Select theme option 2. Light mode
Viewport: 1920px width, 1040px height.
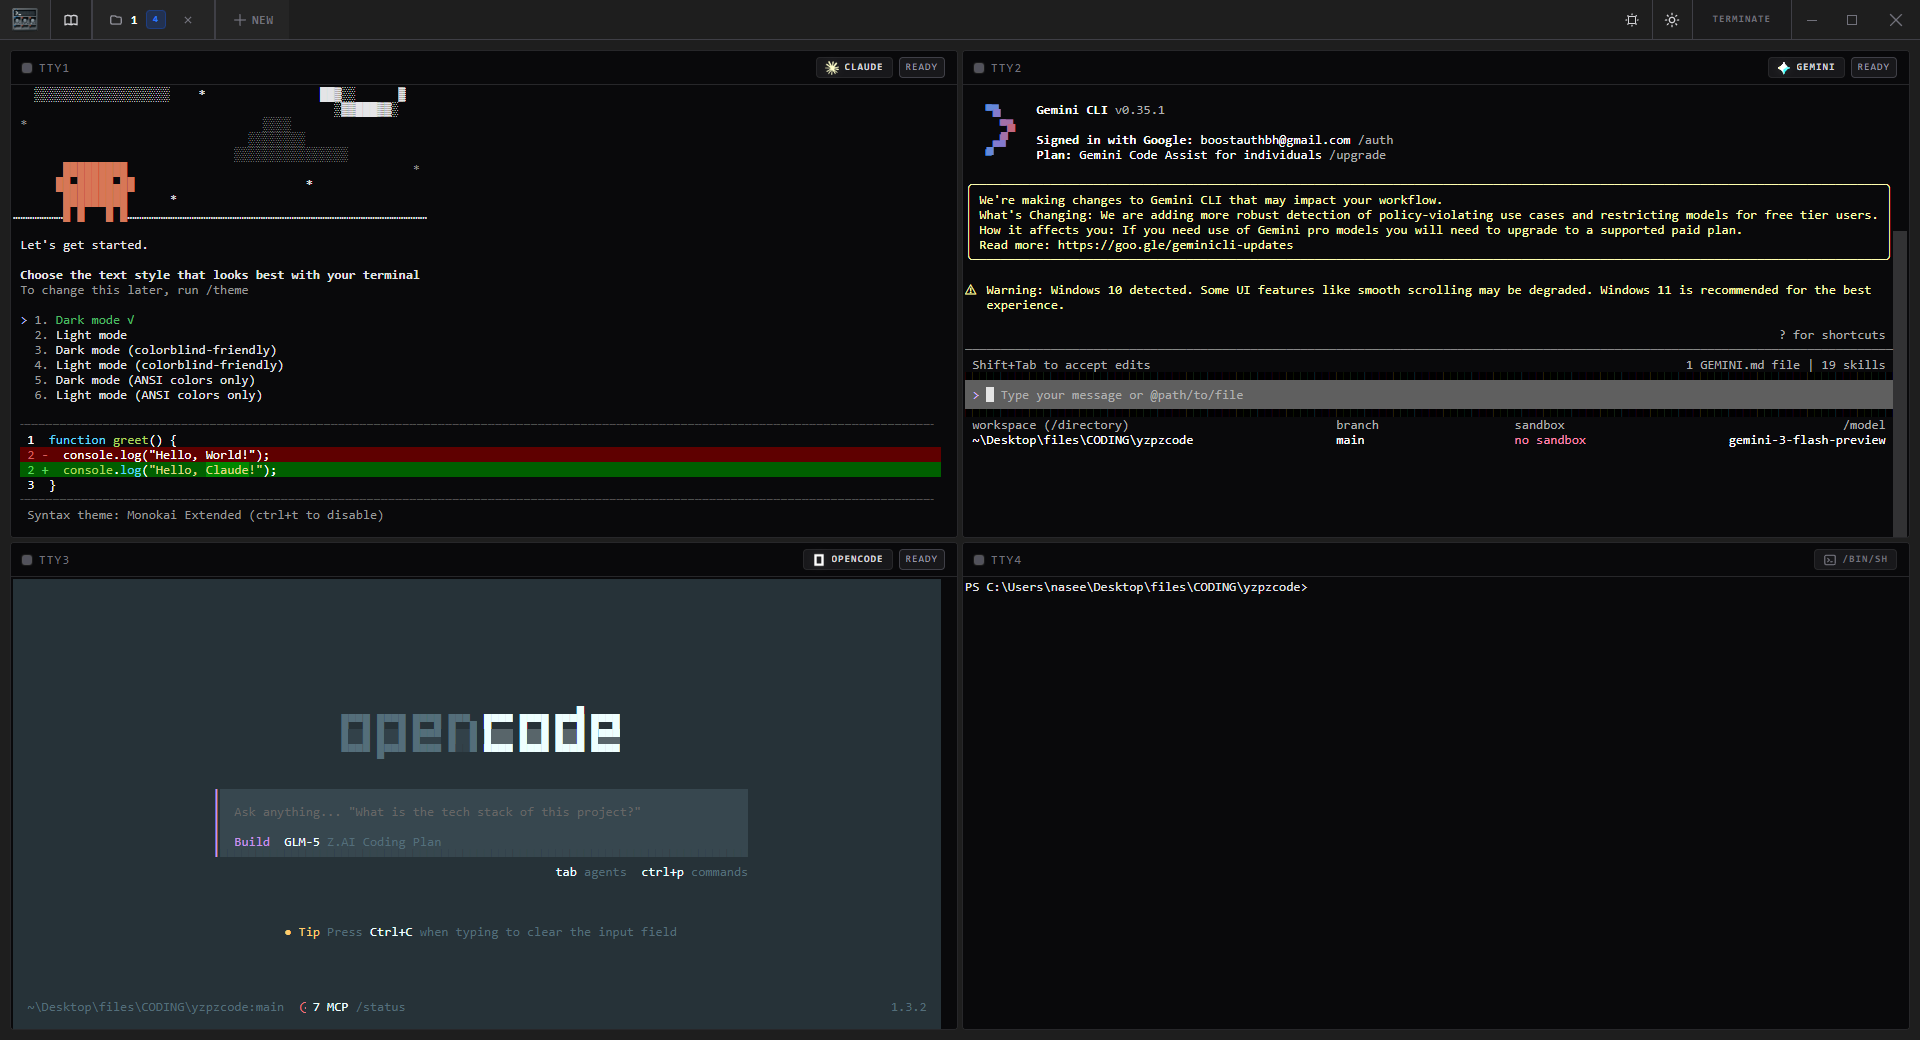pyautogui.click(x=81, y=335)
